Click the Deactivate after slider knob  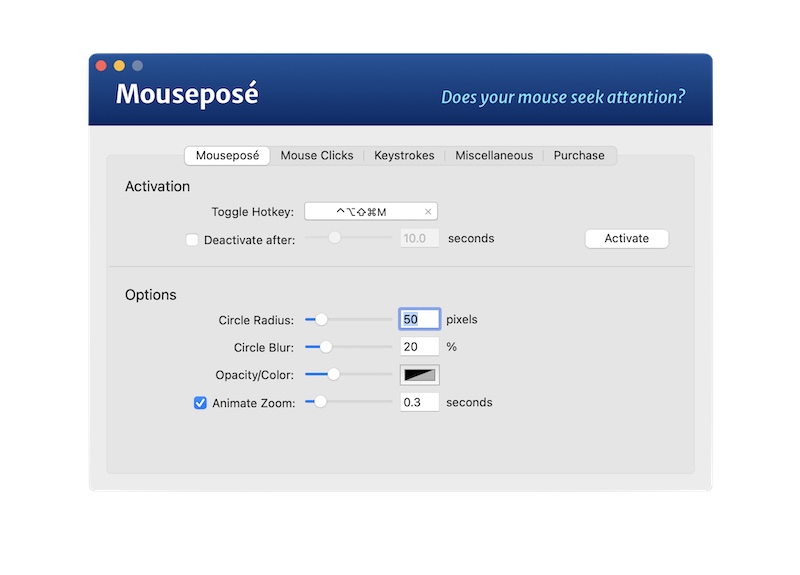tap(334, 238)
